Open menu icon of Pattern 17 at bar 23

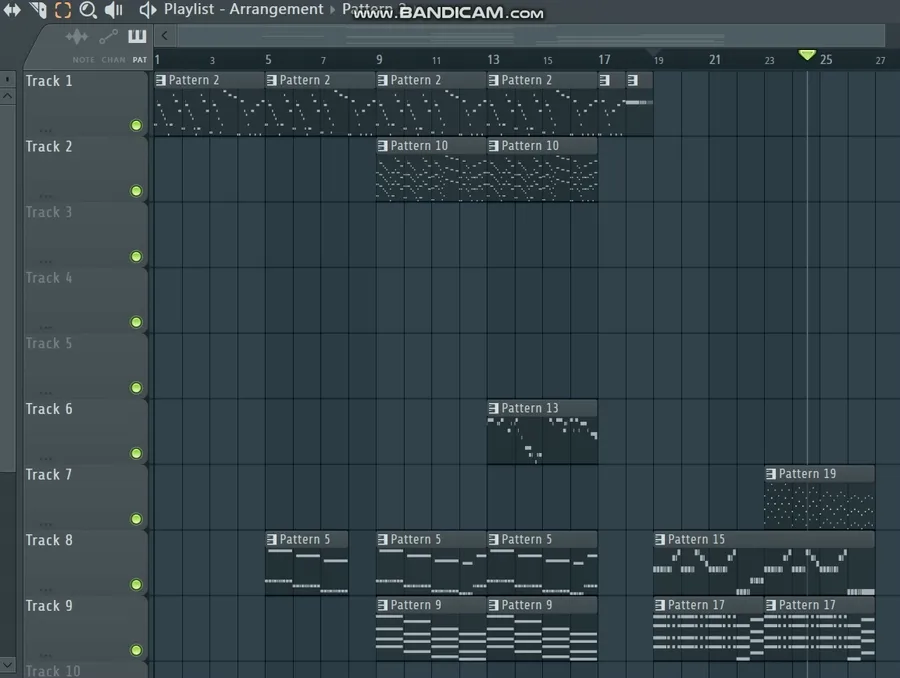(771, 605)
